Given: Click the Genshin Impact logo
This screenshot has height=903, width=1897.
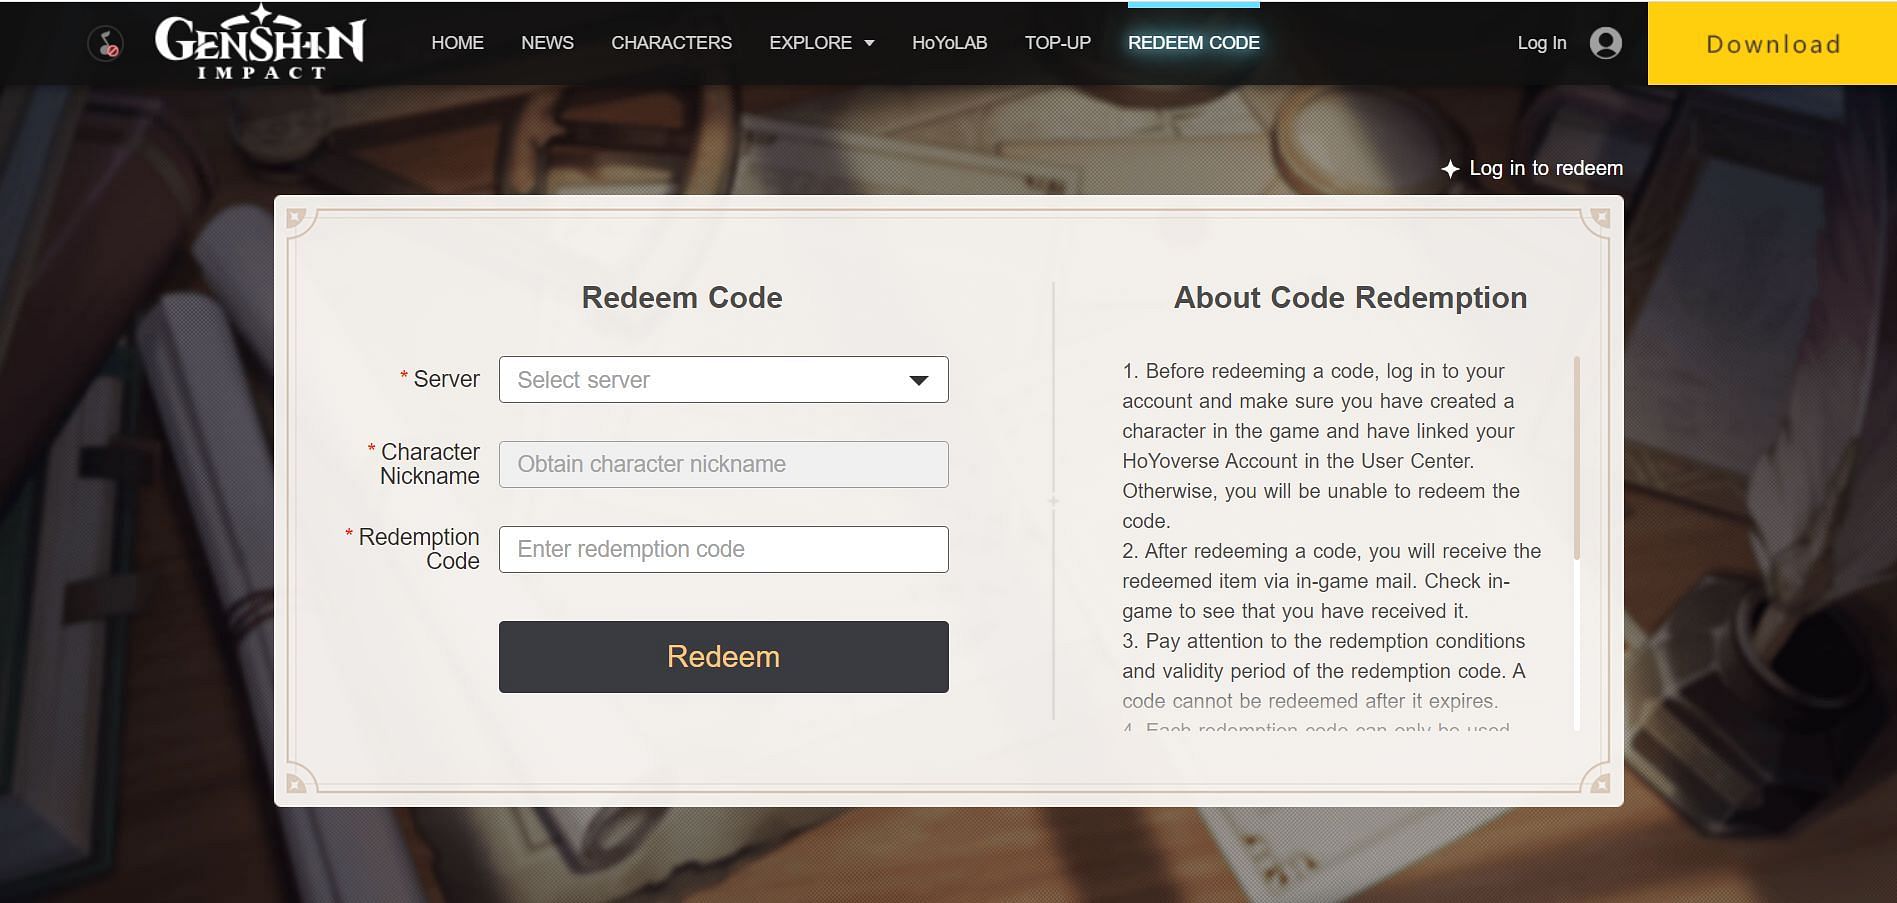Looking at the screenshot, I should 260,42.
